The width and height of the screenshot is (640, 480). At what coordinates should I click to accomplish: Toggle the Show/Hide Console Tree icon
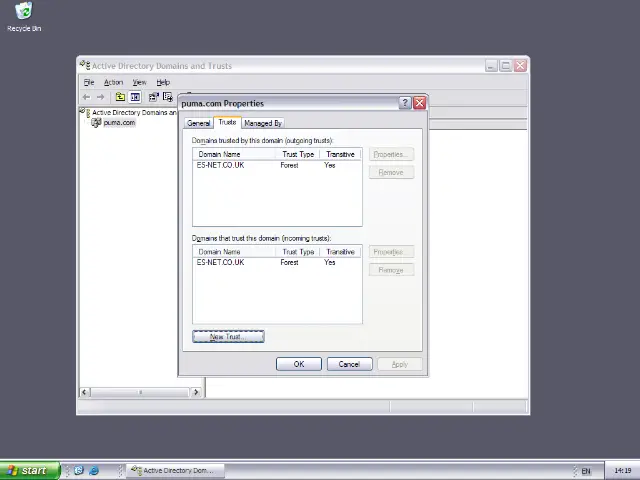click(x=135, y=97)
